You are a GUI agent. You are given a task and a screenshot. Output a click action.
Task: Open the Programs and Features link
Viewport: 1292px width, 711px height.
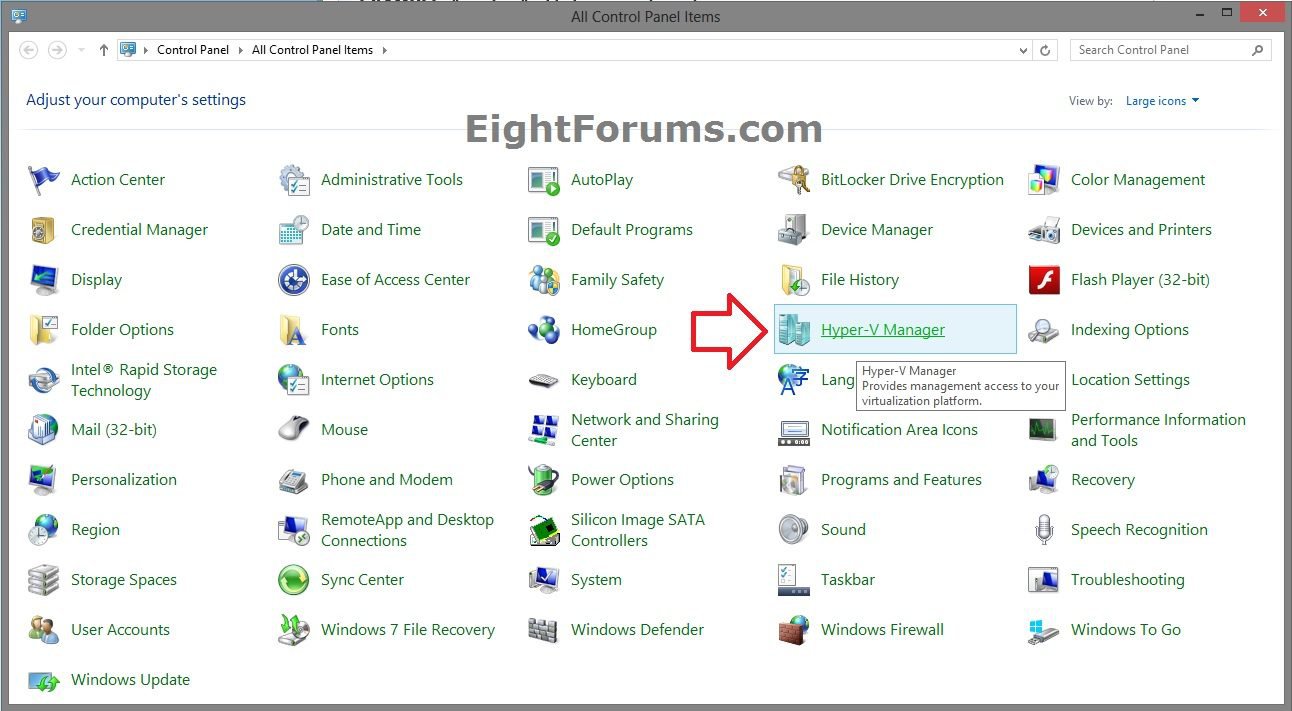901,480
